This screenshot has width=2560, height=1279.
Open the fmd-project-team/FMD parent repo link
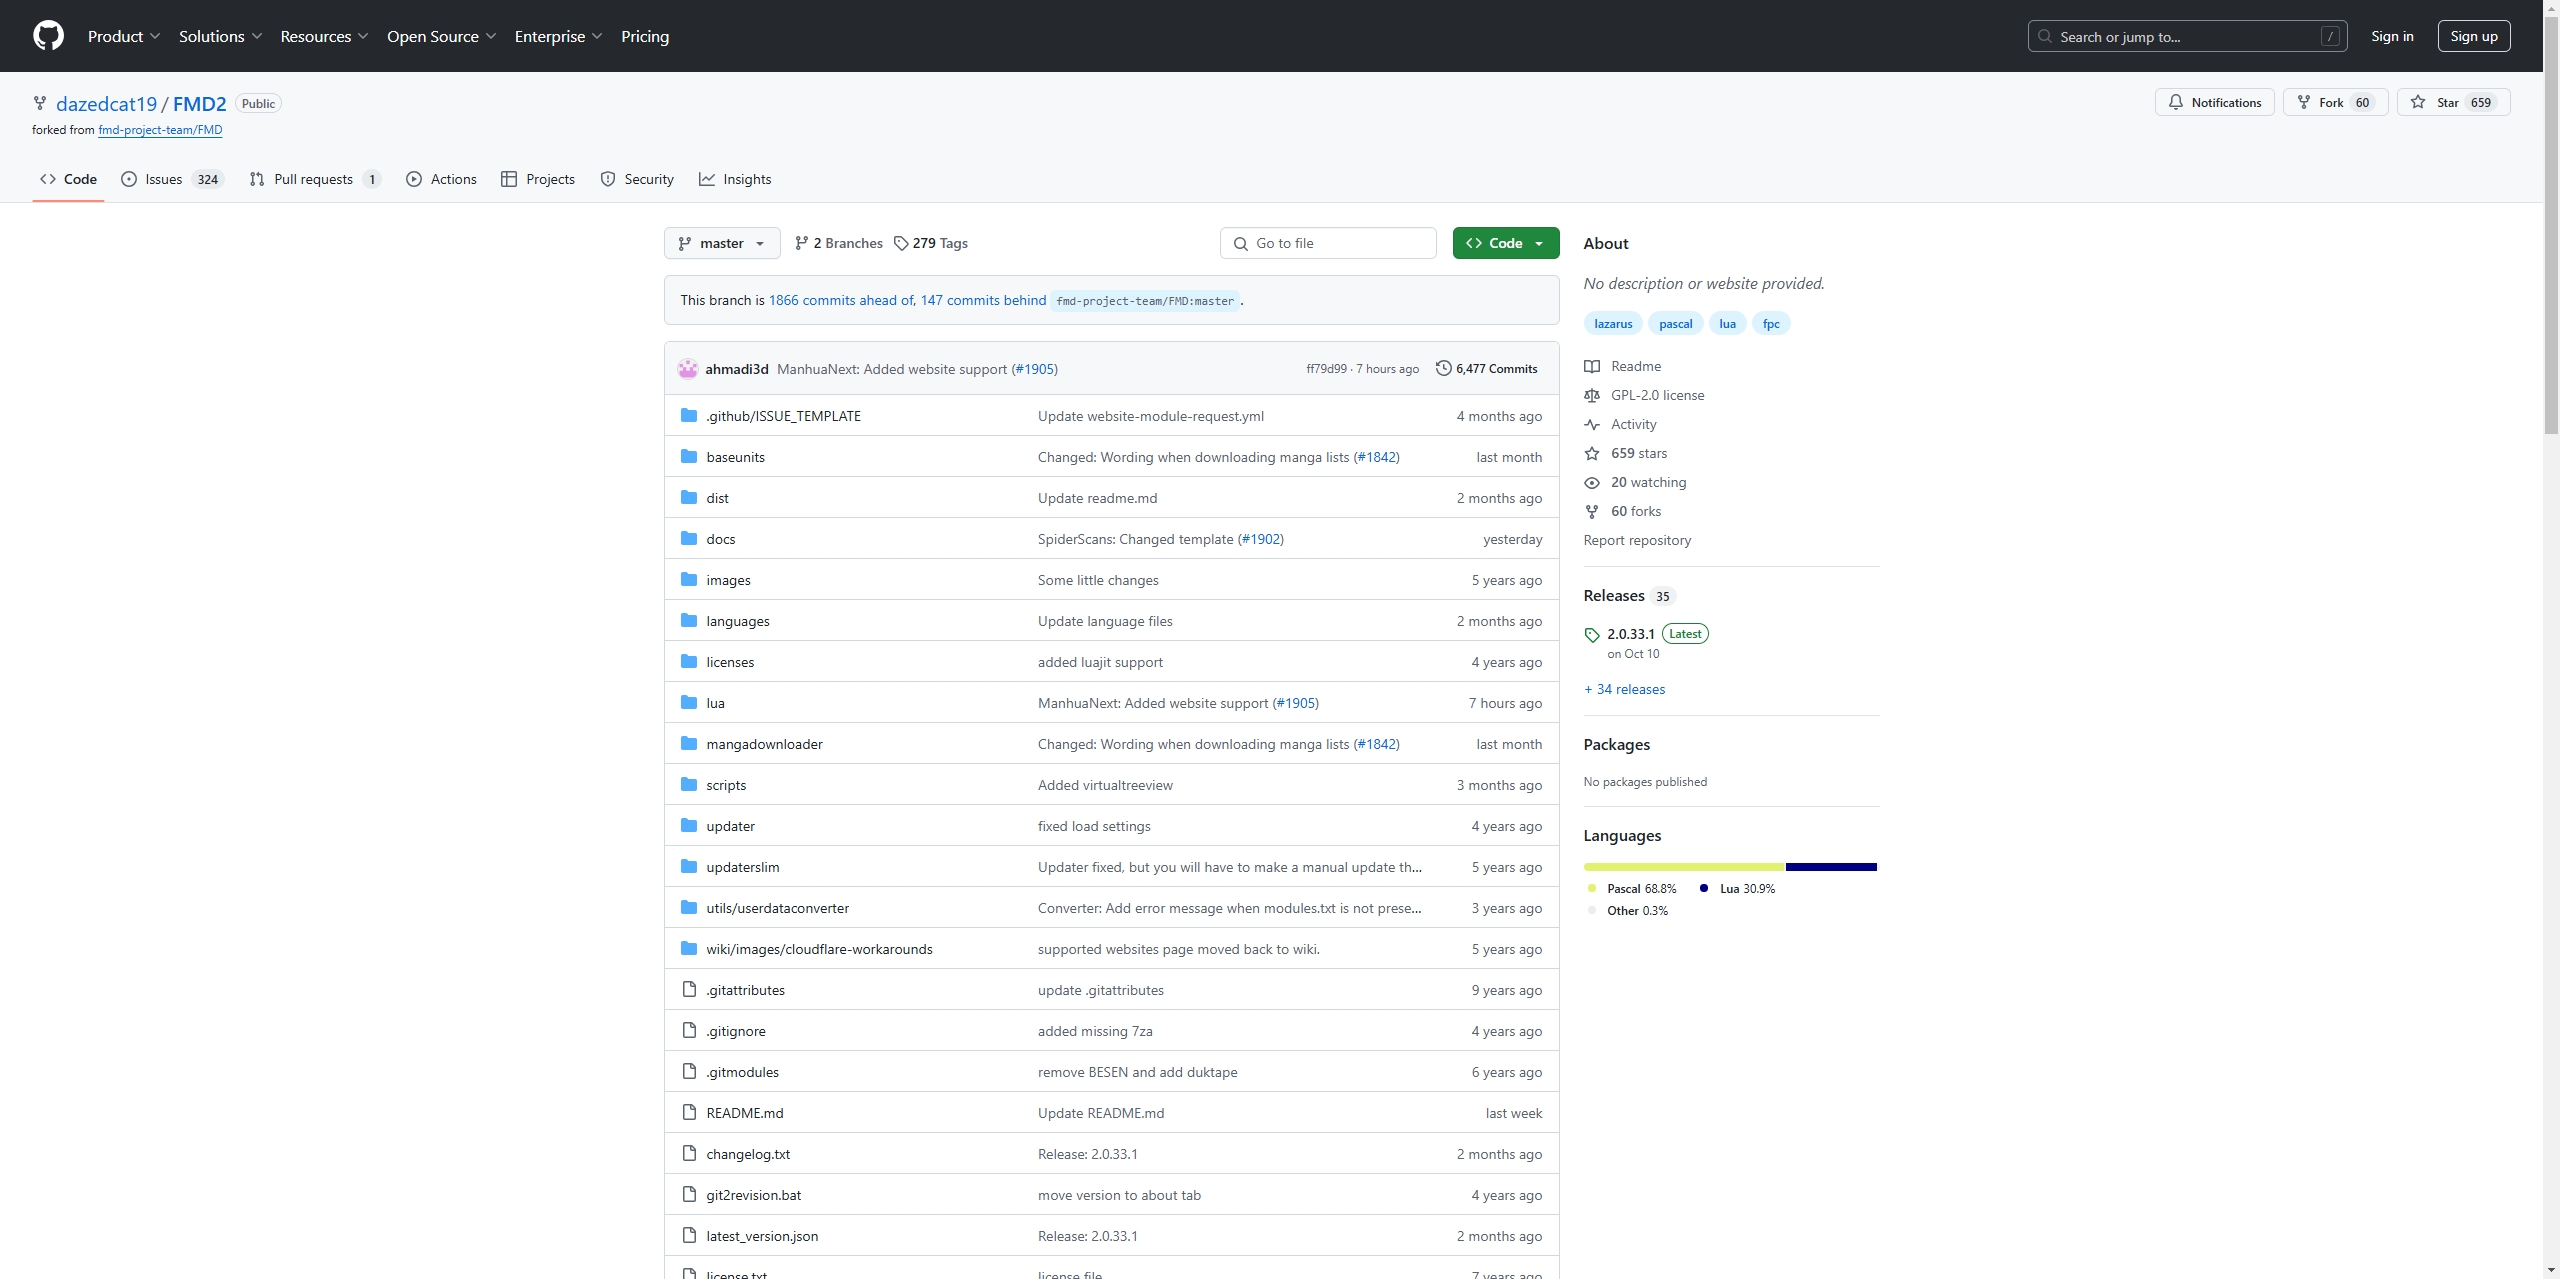pyautogui.click(x=160, y=130)
